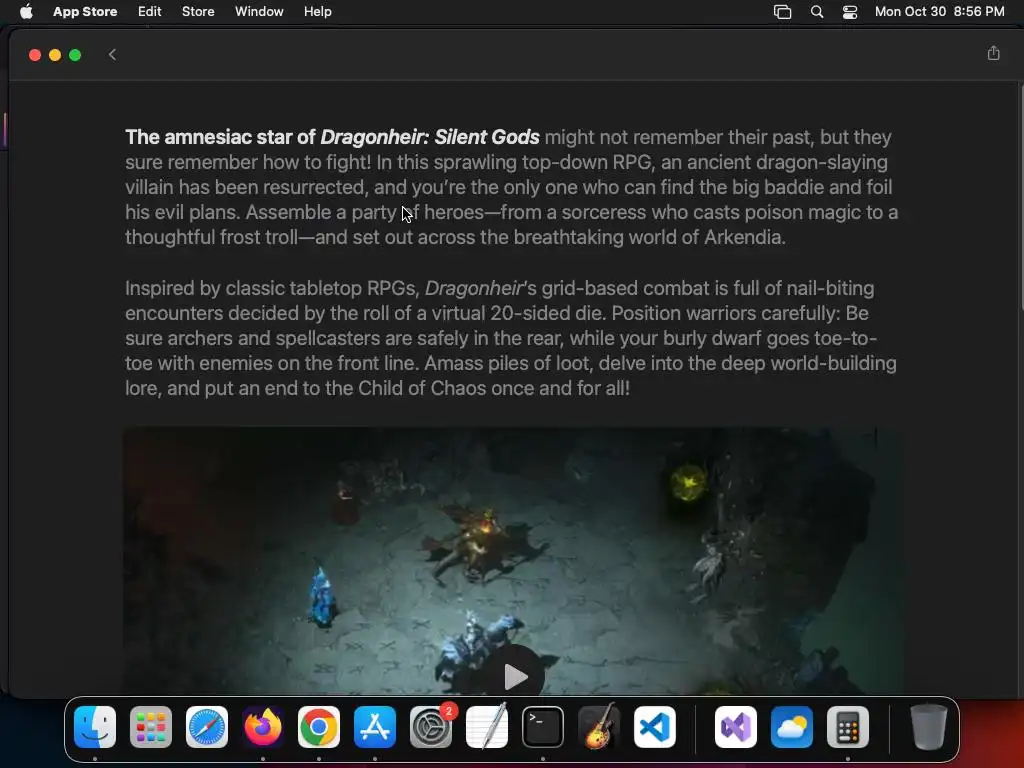Maximize the App Store window with green button

[x=75, y=55]
